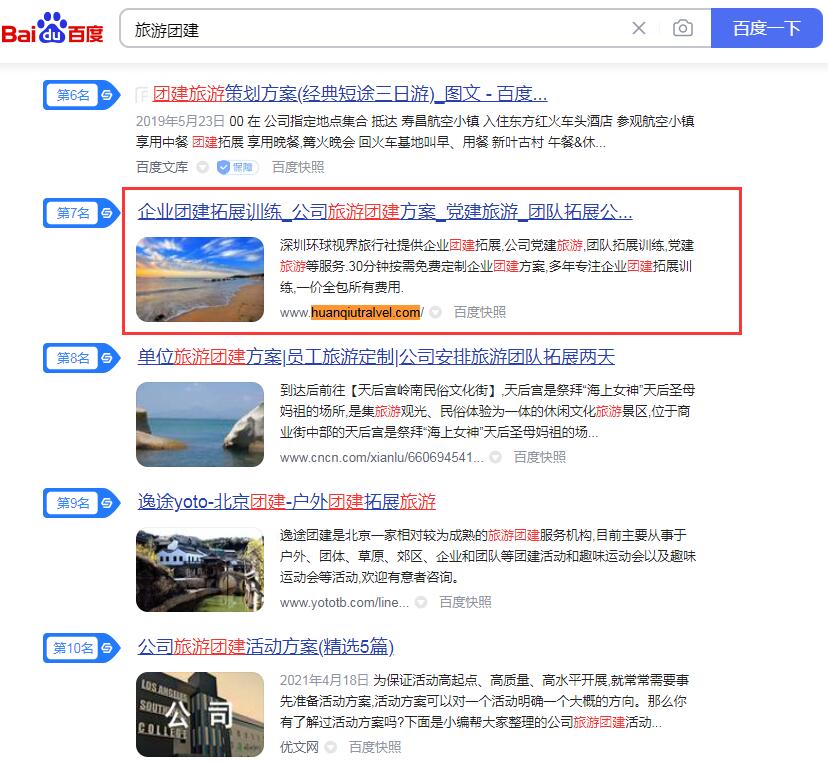Viewport: 828px width, 764px height.
Task: Click snippet text starting 逸途团建是北京一家
Action: click(488, 556)
